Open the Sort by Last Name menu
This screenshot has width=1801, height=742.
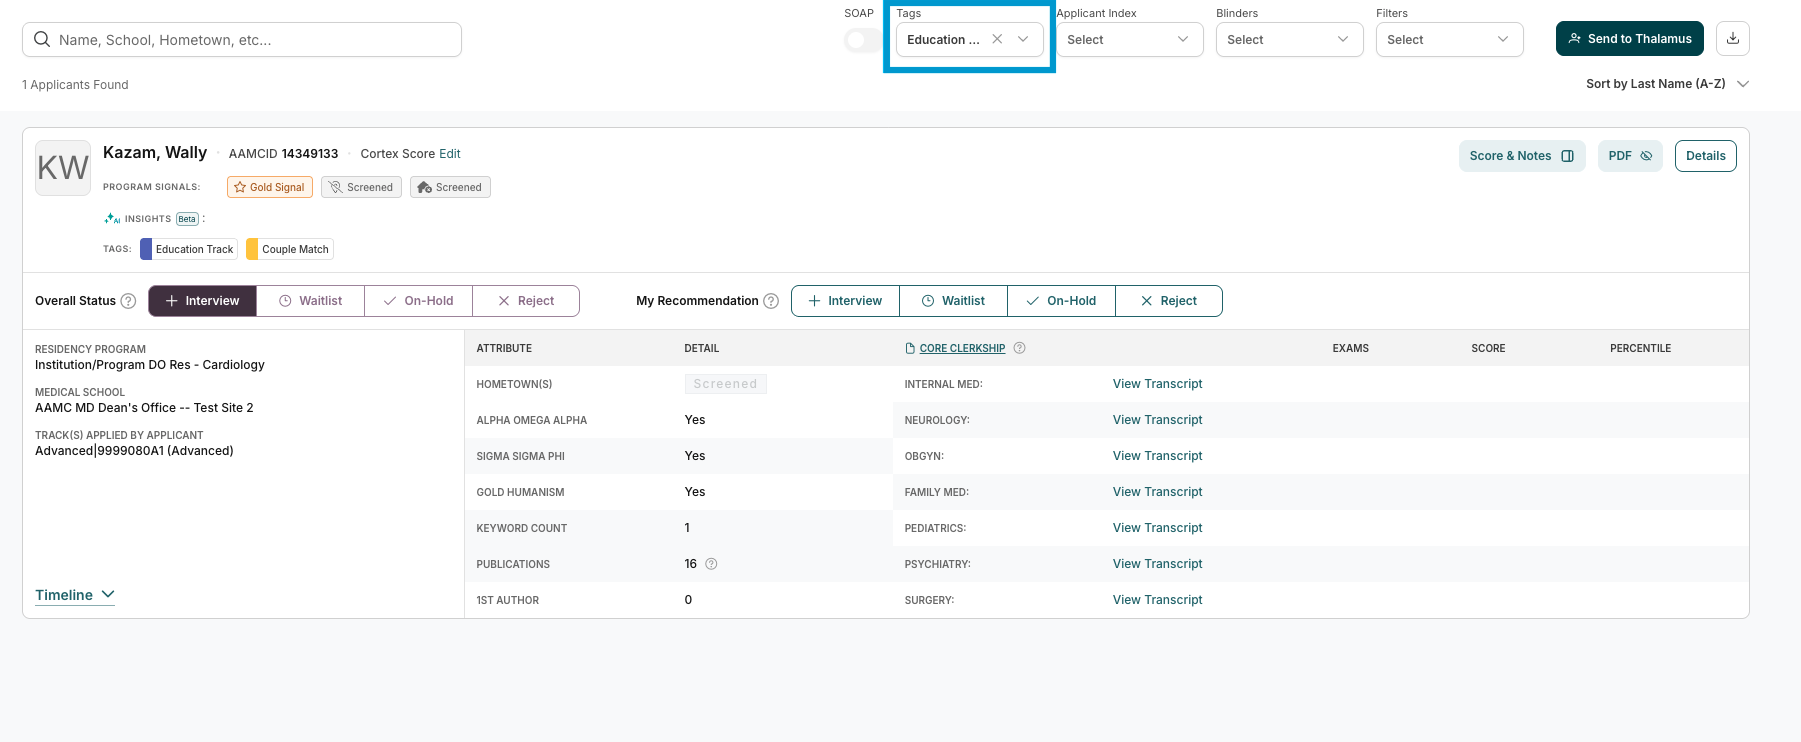coord(1667,84)
